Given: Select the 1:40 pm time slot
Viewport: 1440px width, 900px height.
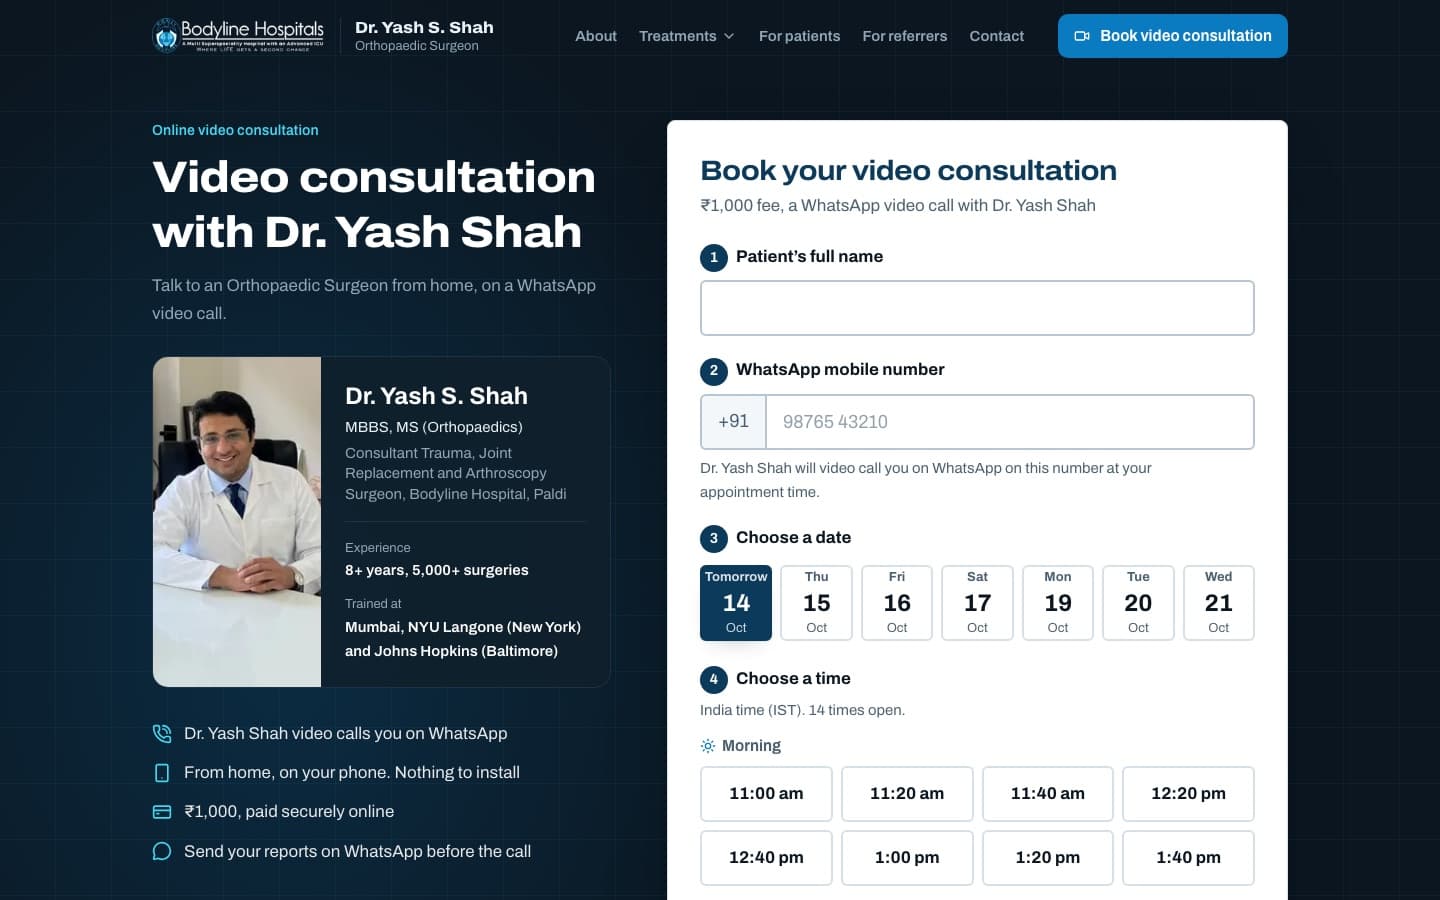Looking at the screenshot, I should click(x=1188, y=858).
